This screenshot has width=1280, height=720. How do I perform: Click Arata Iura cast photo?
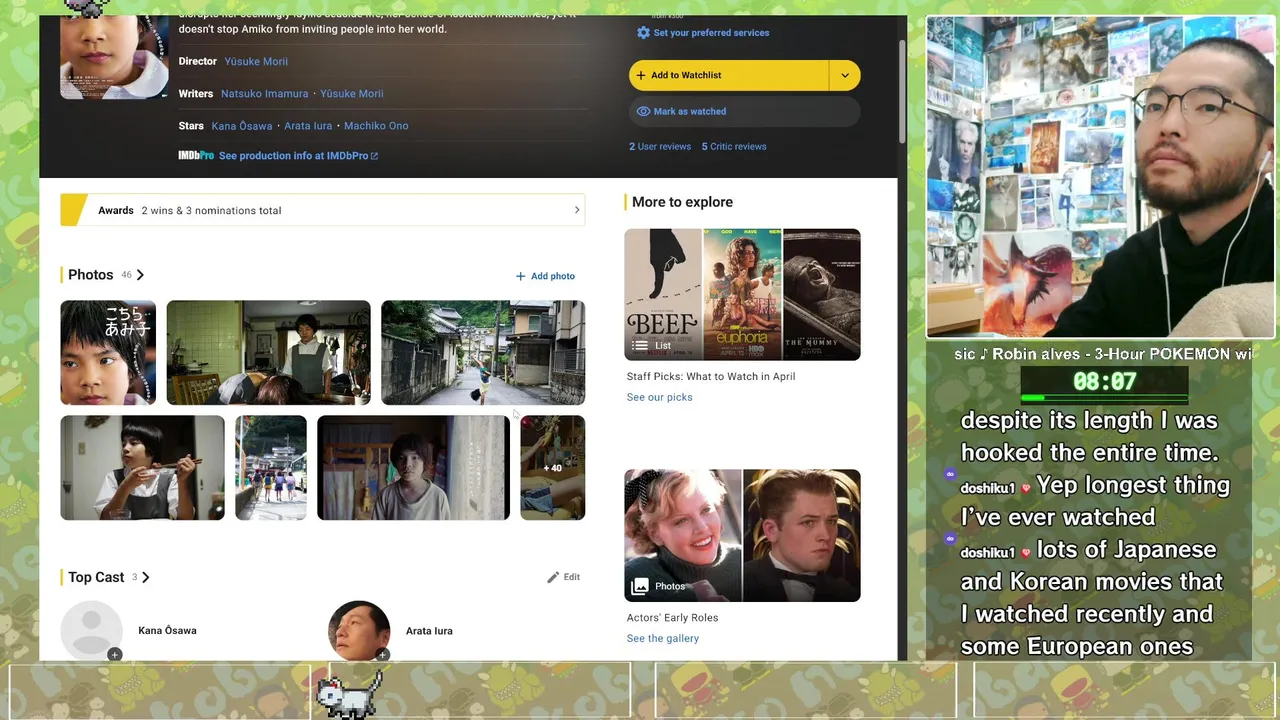click(x=359, y=630)
